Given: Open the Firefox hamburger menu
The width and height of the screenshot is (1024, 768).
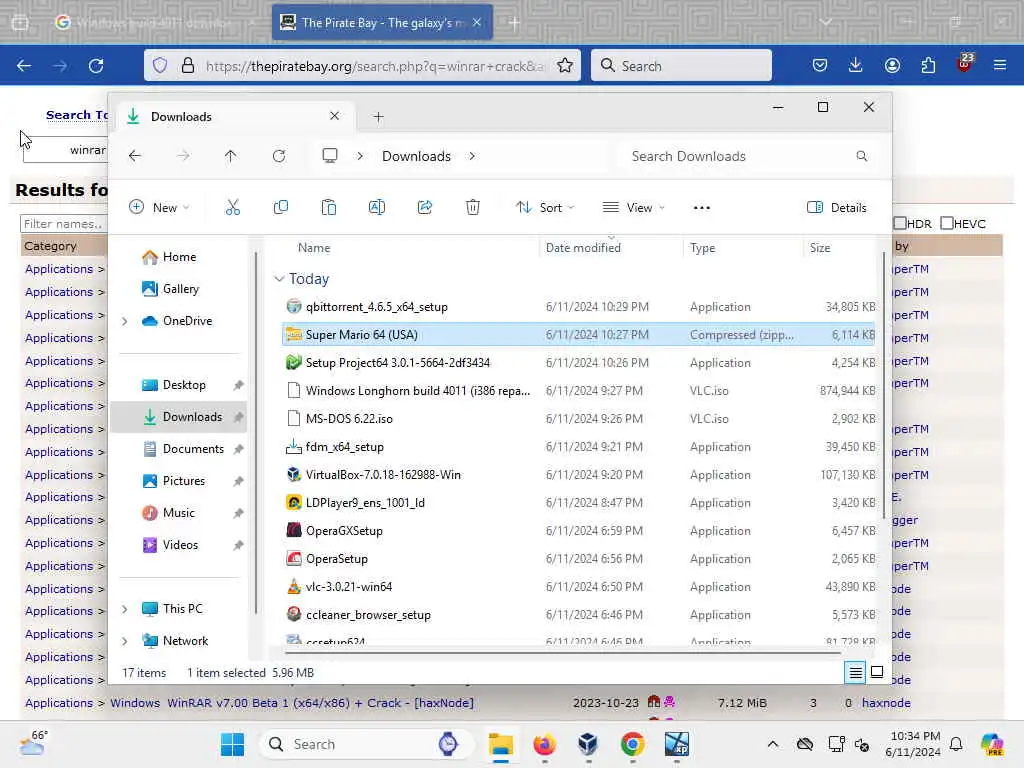Looking at the screenshot, I should [1000, 66].
